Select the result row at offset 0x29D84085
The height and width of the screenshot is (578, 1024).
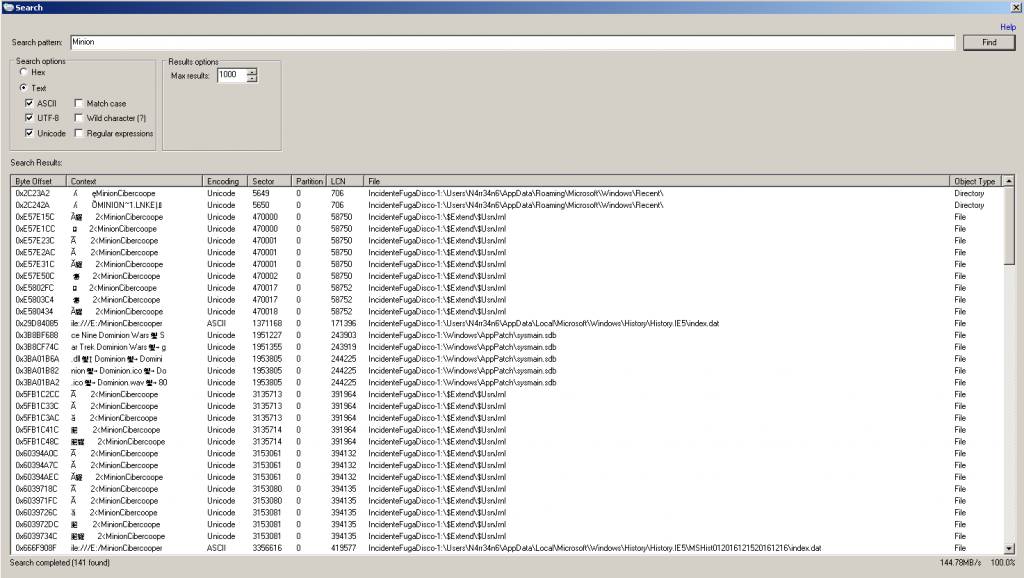38,323
